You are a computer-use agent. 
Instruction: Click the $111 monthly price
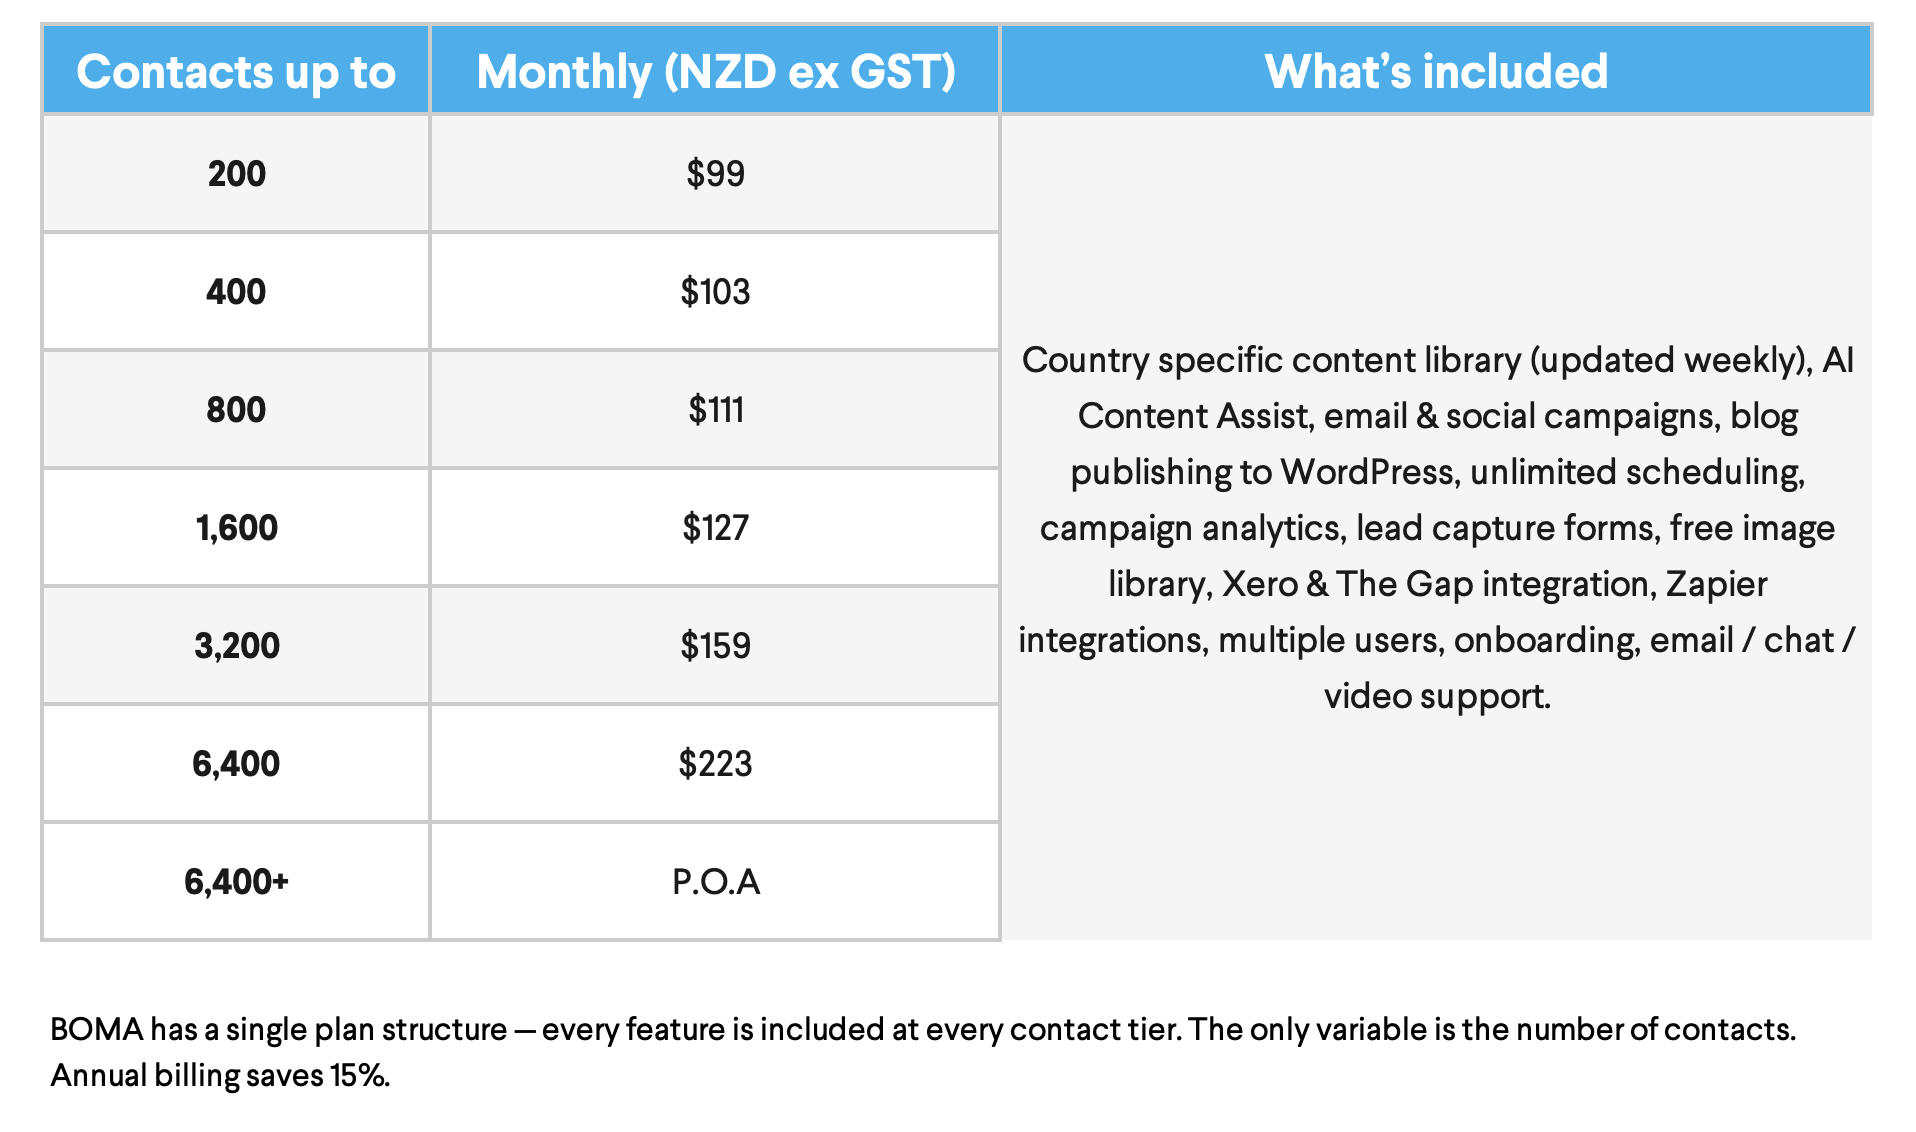click(716, 410)
